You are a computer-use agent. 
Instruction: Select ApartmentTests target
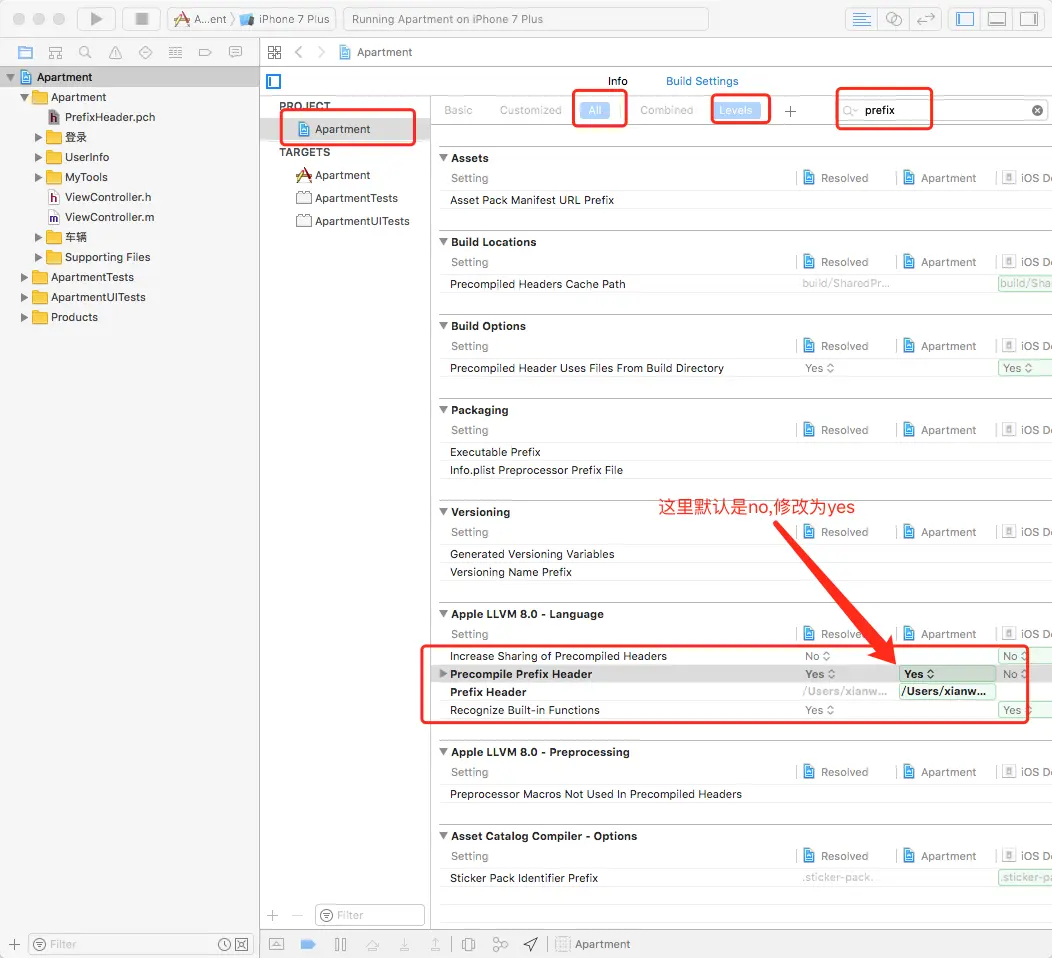pos(355,198)
